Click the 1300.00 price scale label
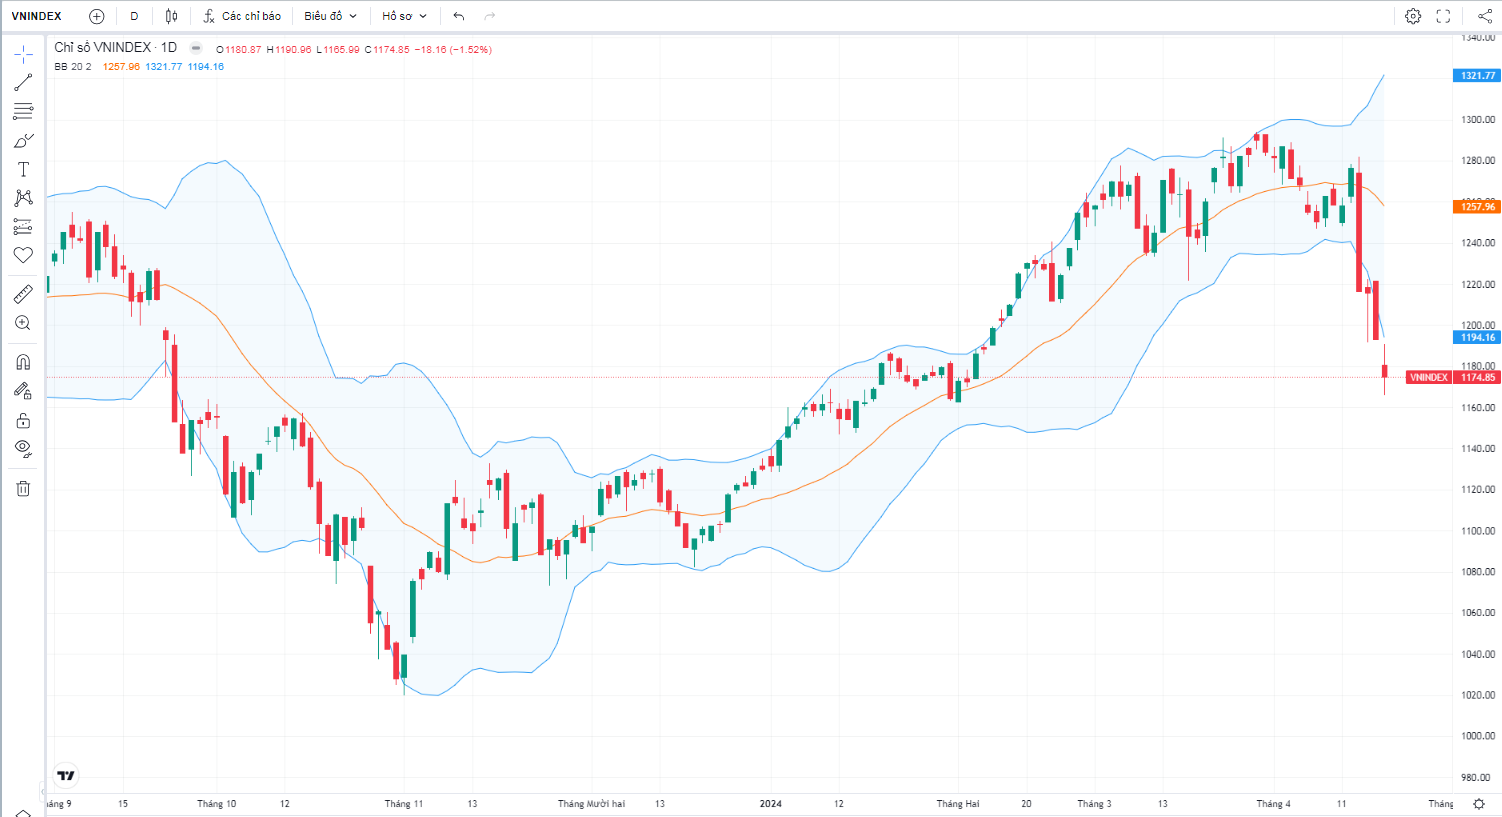Screen dimensions: 1502x817 point(1477,120)
